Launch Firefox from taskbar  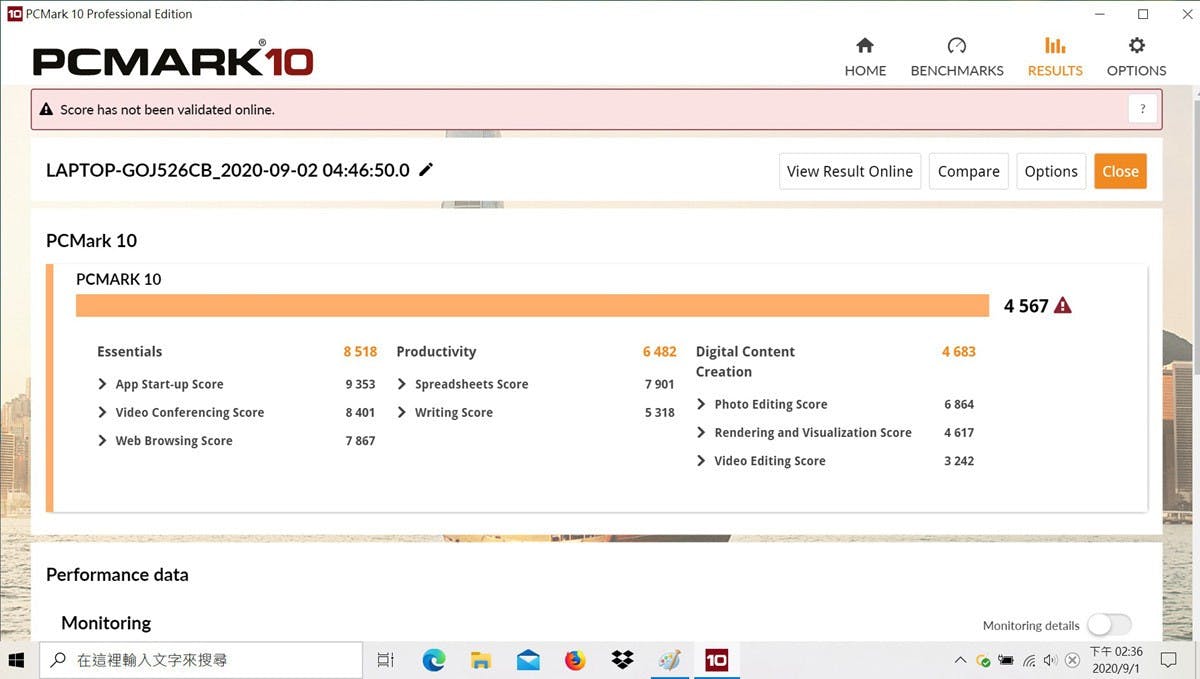[x=575, y=660]
